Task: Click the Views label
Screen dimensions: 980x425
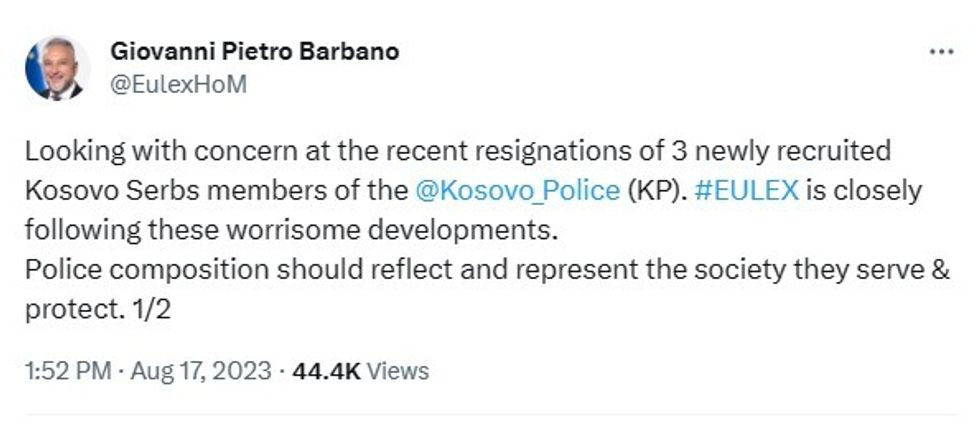Action: (398, 371)
